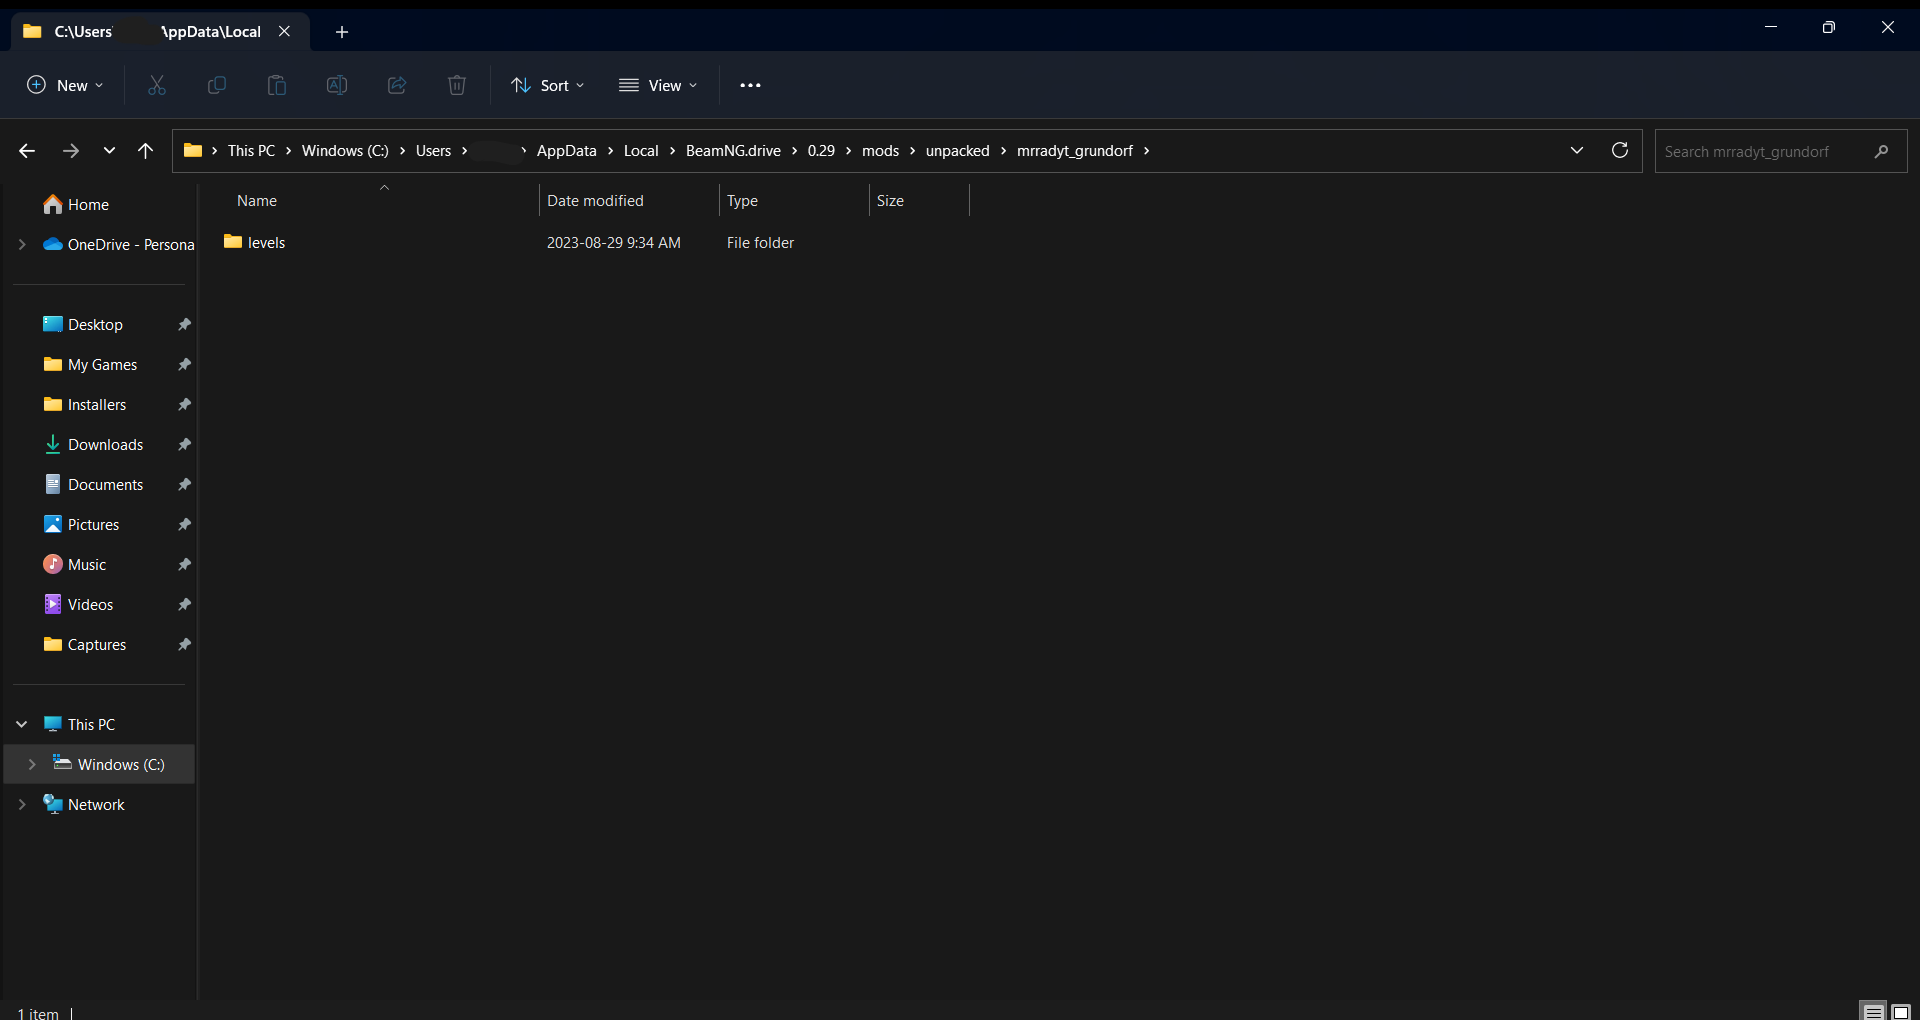Unpin Videos via its pin icon
This screenshot has width=1920, height=1020.
point(185,605)
